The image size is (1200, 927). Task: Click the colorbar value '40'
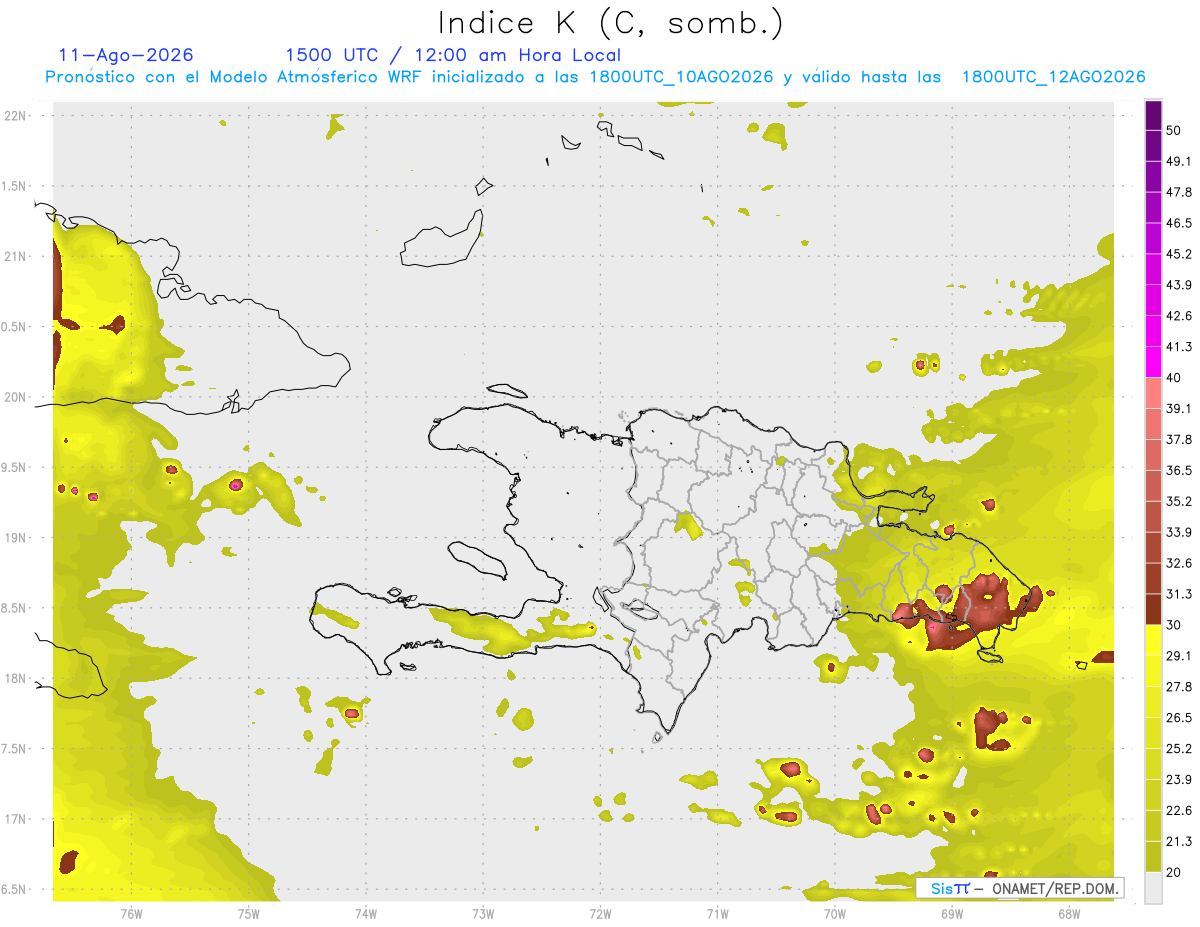1174,378
